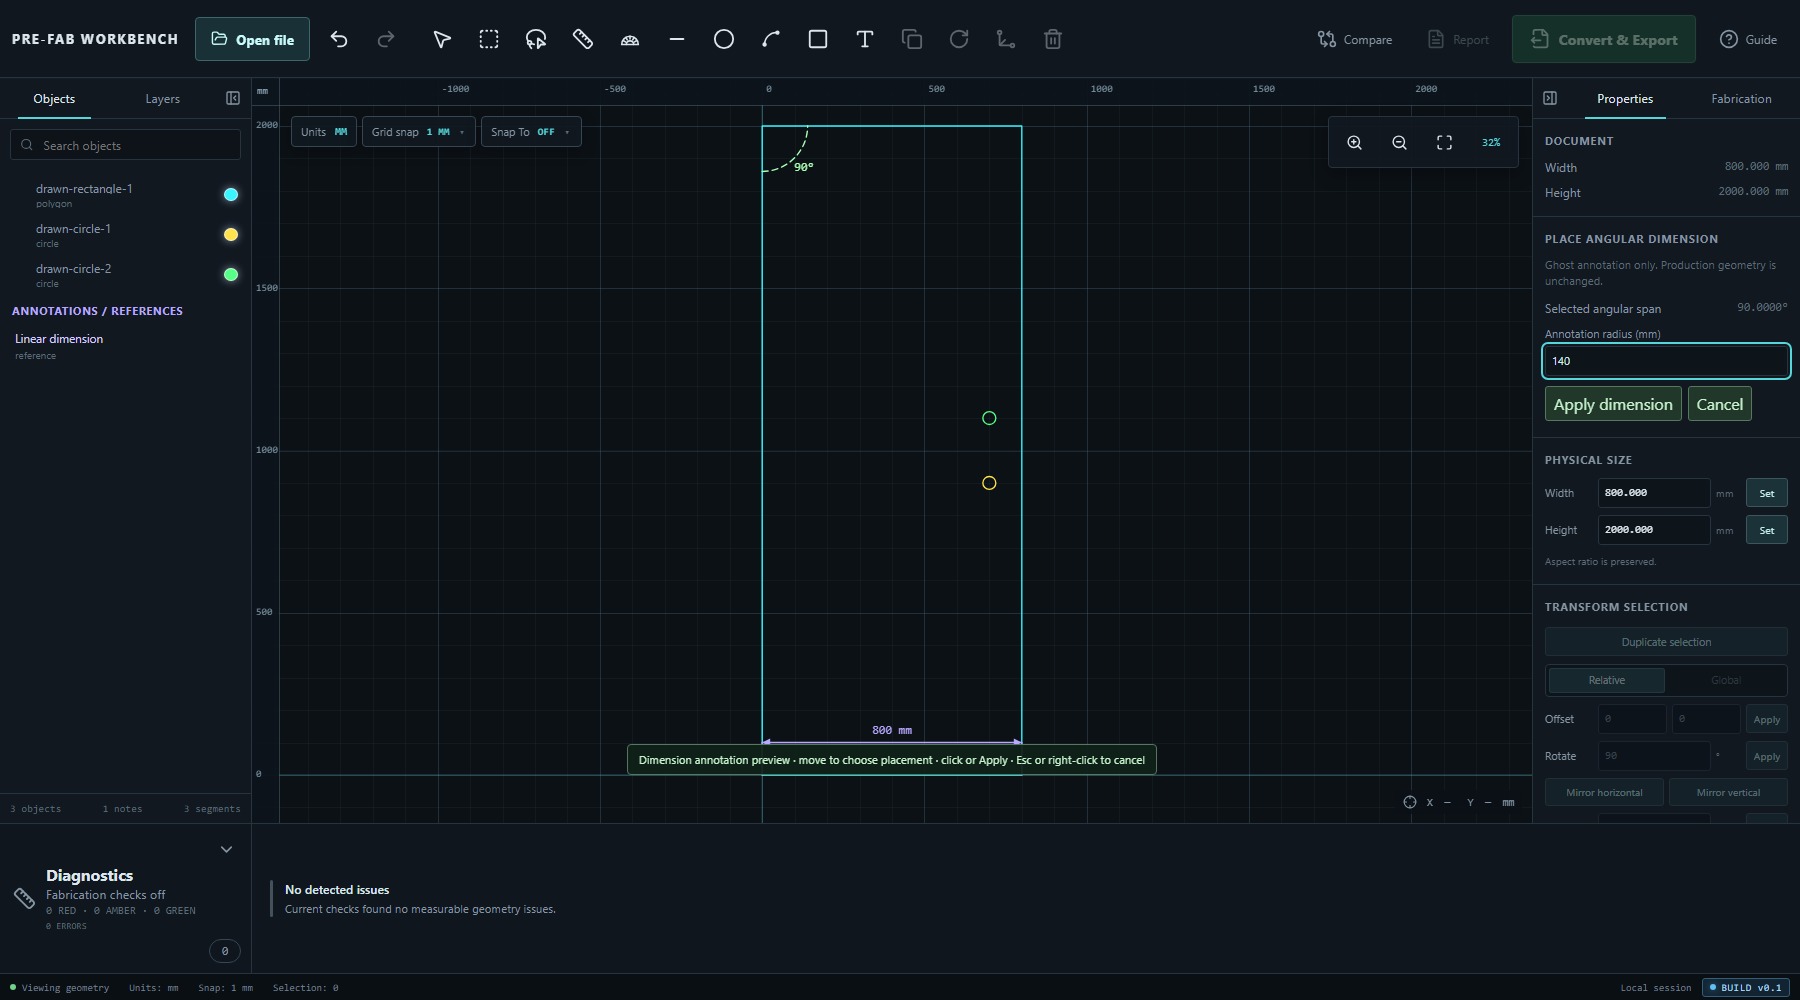Cancel the angular dimension placement
Image resolution: width=1800 pixels, height=1000 pixels.
click(x=1719, y=404)
